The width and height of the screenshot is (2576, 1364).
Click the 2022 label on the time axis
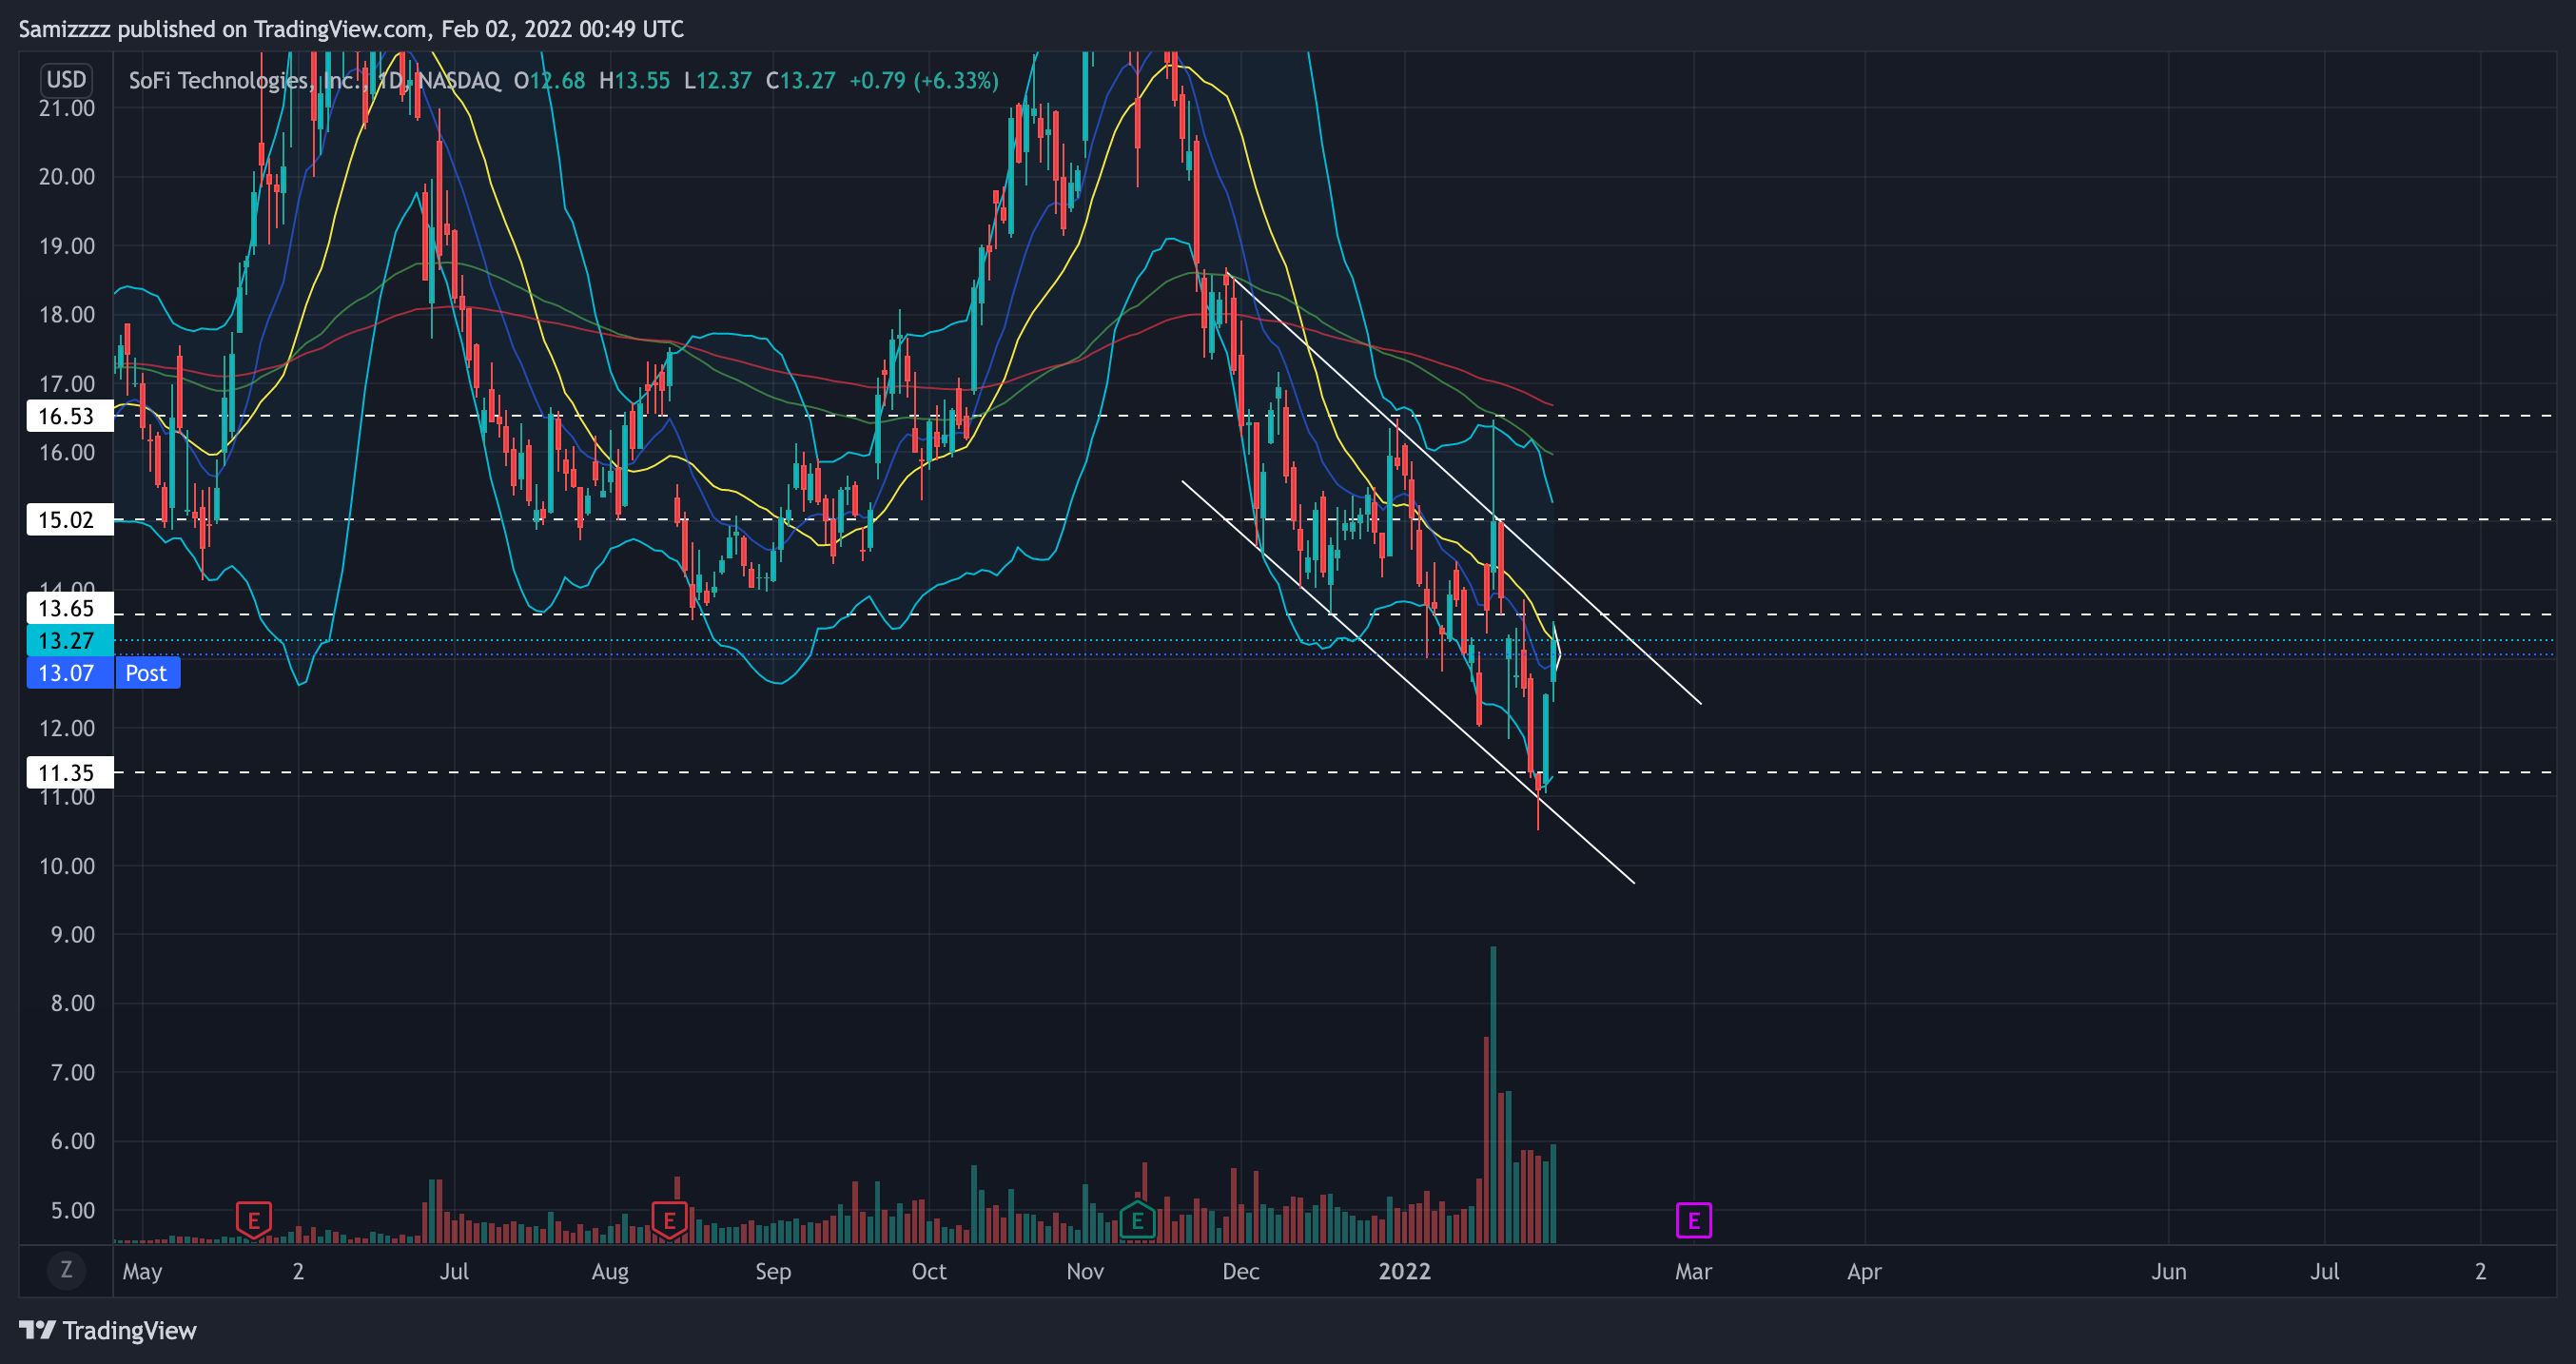click(x=1404, y=1271)
